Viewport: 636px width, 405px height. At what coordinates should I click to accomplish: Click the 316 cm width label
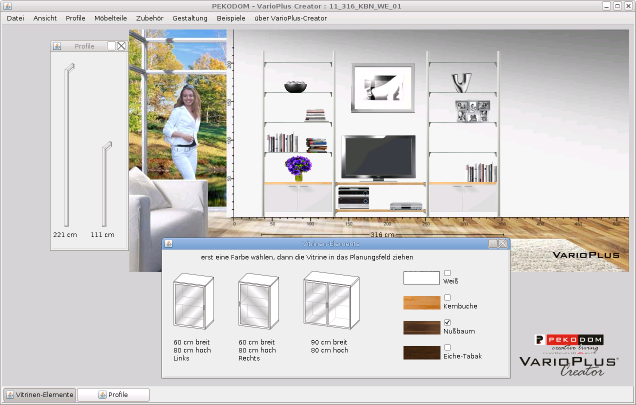pyautogui.click(x=382, y=235)
